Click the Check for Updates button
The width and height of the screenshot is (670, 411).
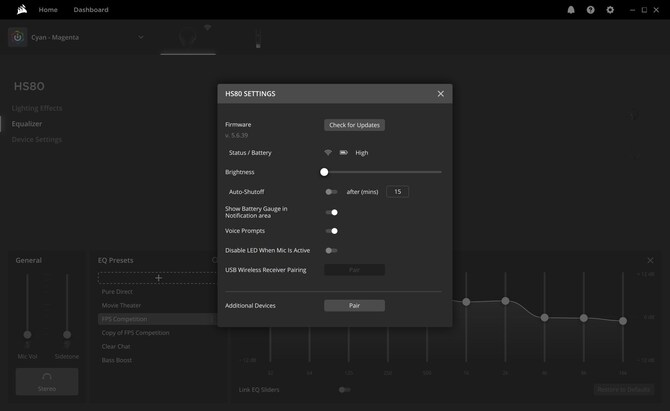click(354, 125)
